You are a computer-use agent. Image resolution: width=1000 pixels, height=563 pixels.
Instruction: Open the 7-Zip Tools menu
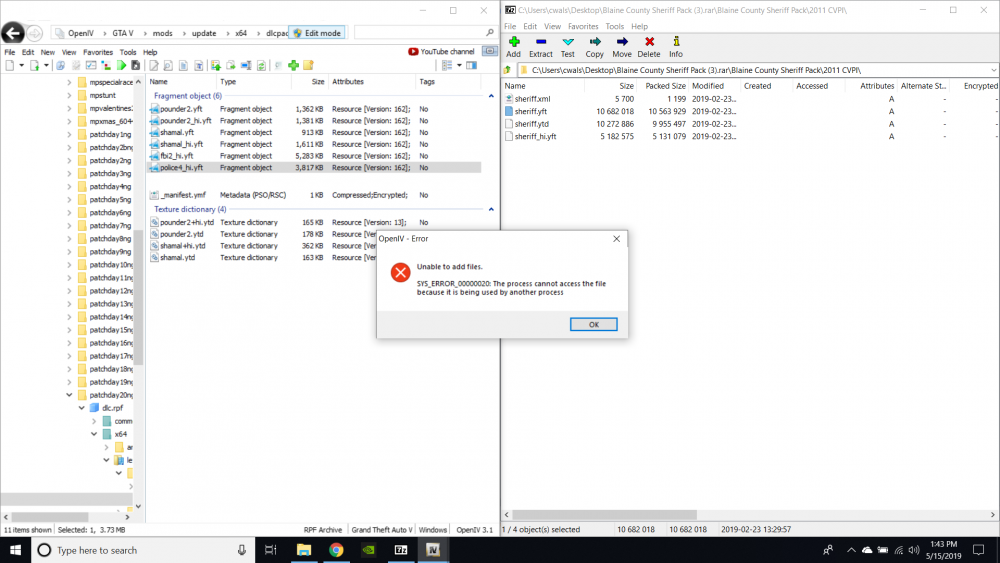(x=614, y=27)
